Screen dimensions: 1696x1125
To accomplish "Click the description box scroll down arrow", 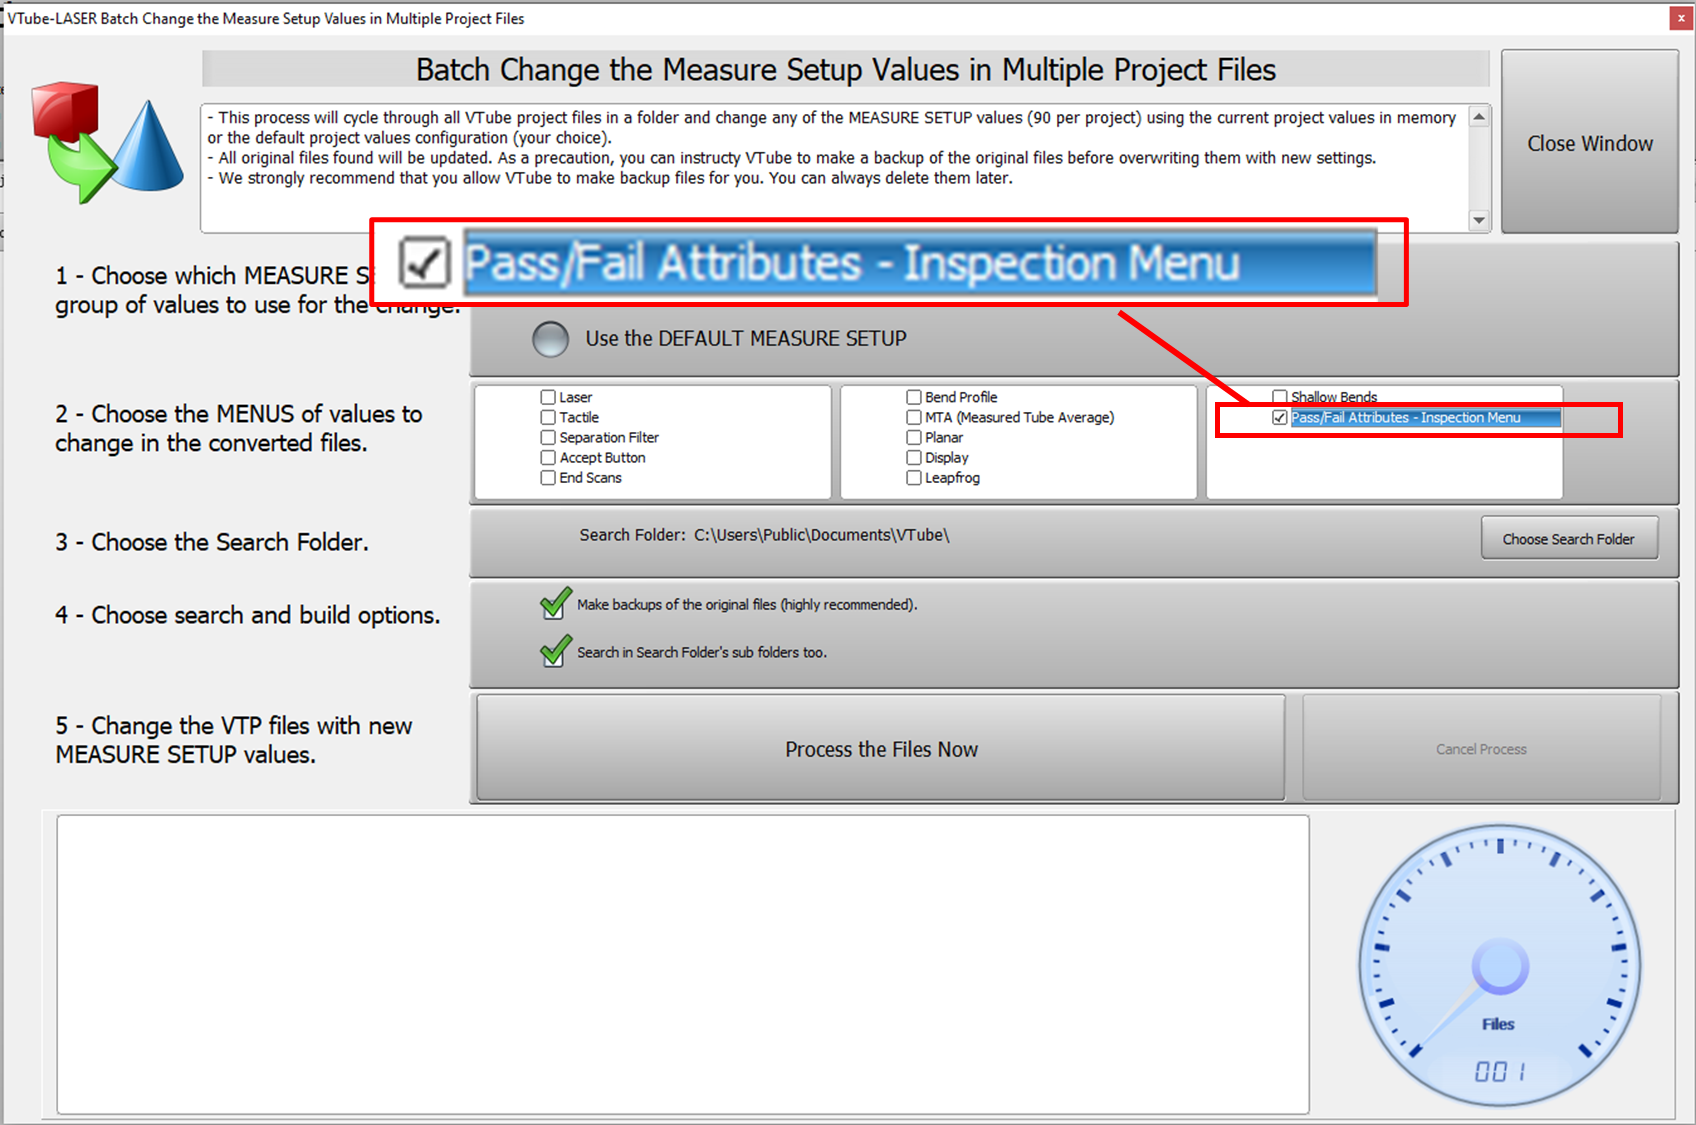I will [x=1479, y=220].
